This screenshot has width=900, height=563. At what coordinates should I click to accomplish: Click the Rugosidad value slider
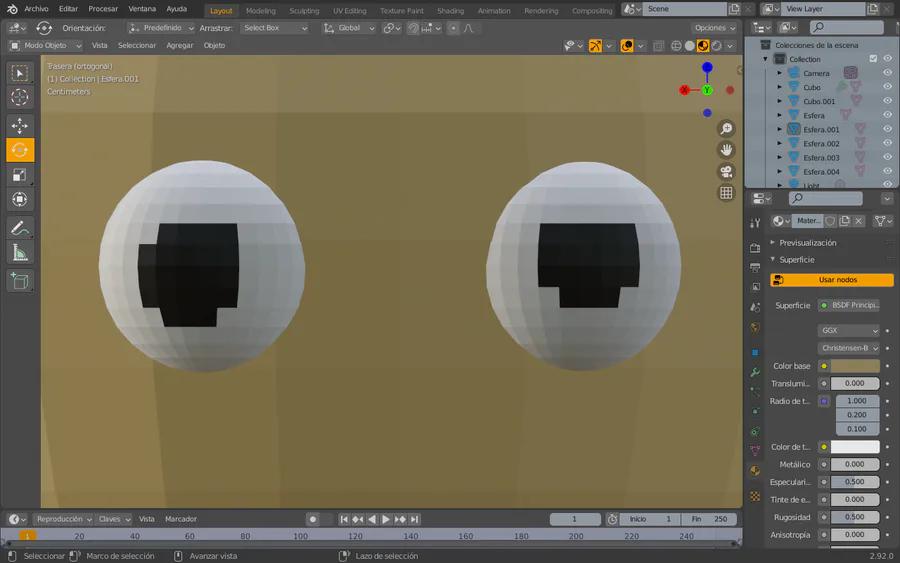(855, 517)
